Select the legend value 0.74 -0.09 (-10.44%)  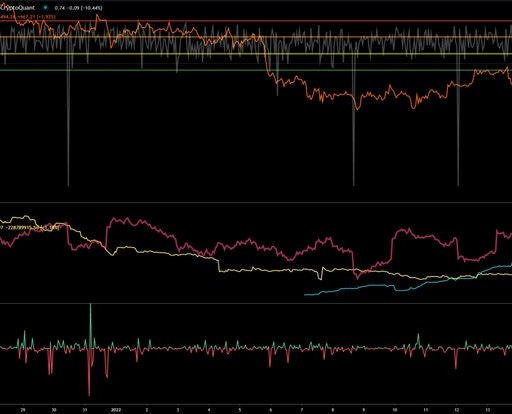pyautogui.click(x=78, y=7)
